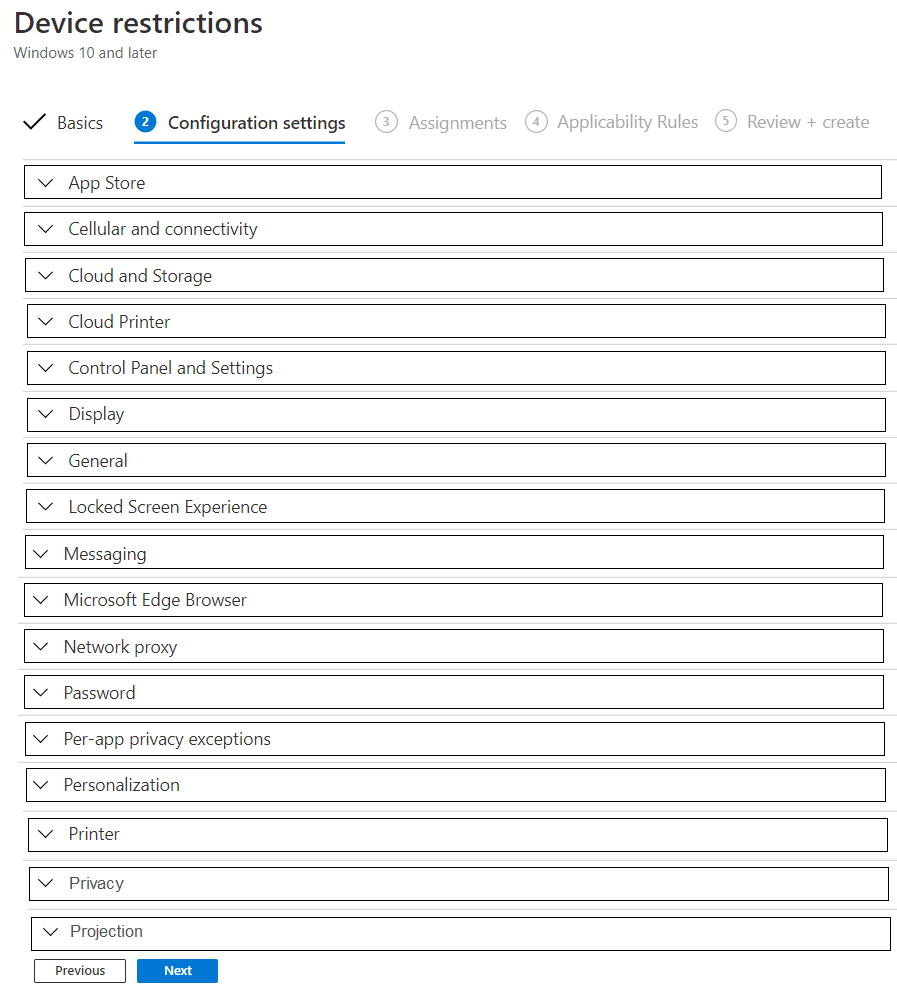Expand Per-app privacy exceptions
Viewport: 897px width, 991px height.
pos(167,739)
